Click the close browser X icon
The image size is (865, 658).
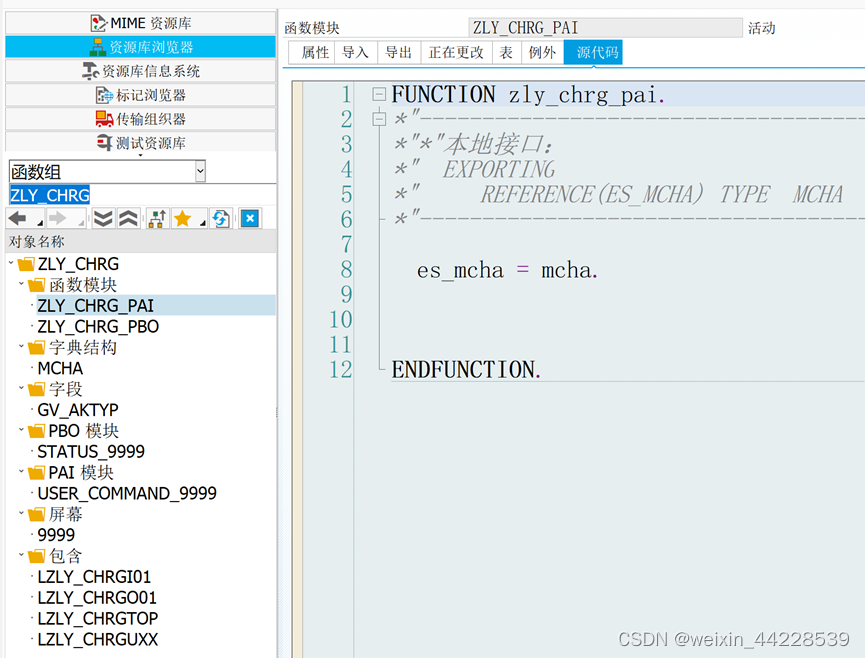(x=250, y=218)
